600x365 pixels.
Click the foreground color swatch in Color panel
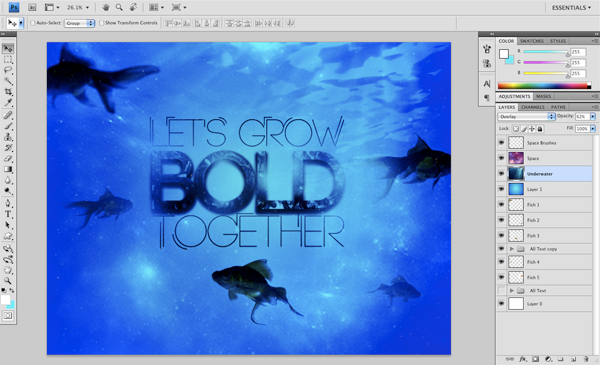tap(504, 54)
